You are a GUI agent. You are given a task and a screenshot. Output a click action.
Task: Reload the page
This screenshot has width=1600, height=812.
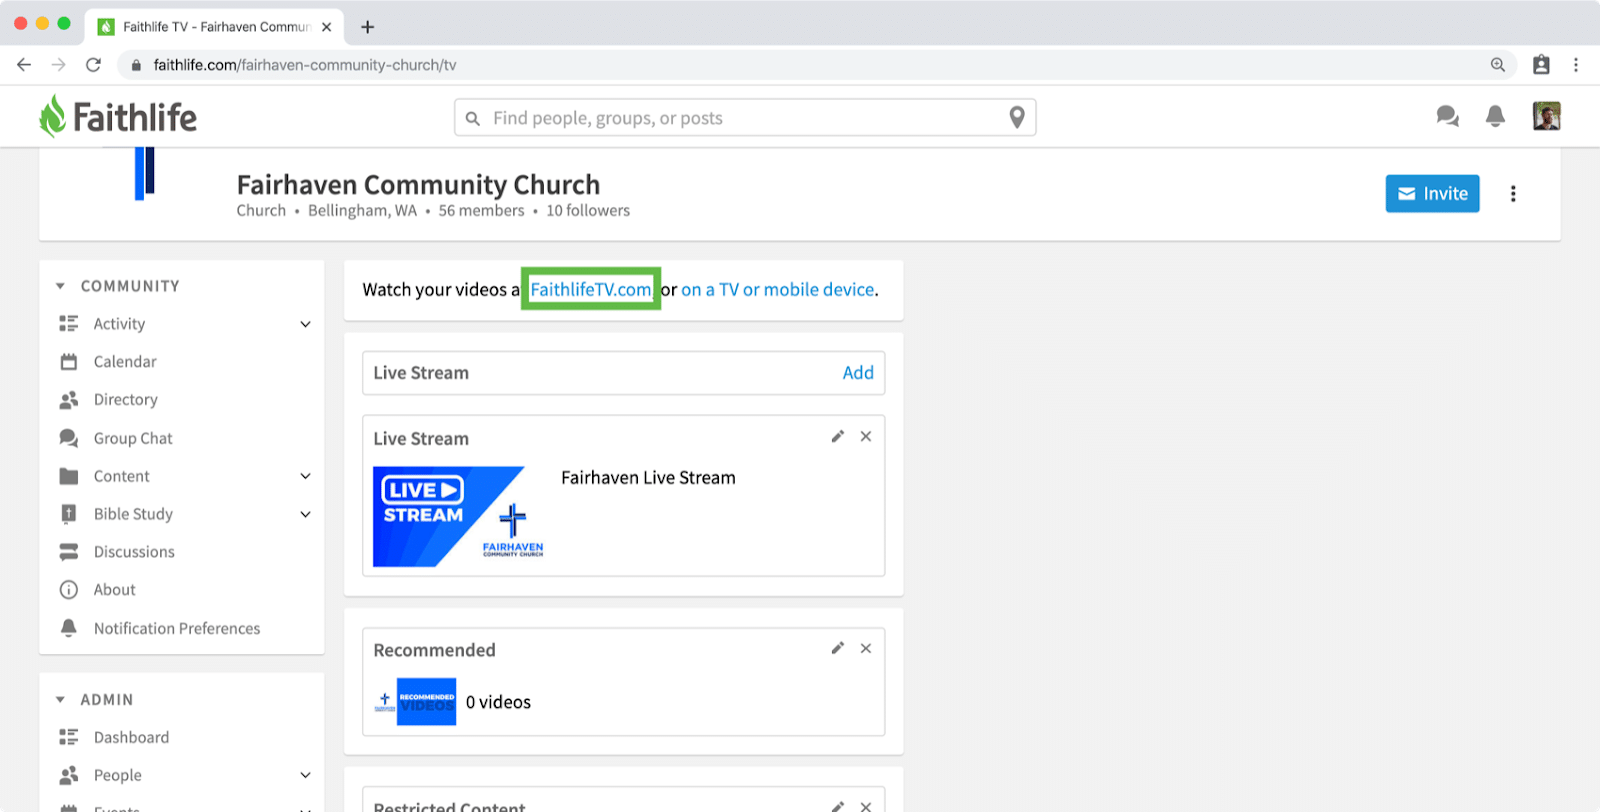[x=93, y=65]
